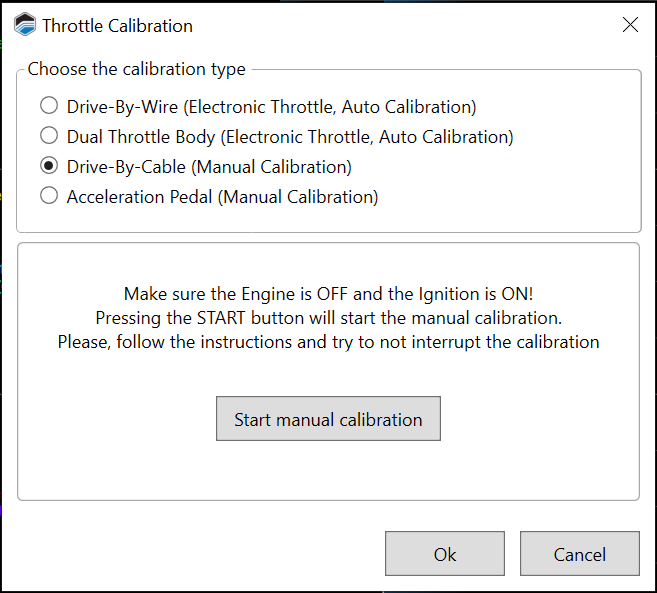Select the Drive-By-Wire radio button
This screenshot has height=593, width=657.
pyautogui.click(x=49, y=106)
